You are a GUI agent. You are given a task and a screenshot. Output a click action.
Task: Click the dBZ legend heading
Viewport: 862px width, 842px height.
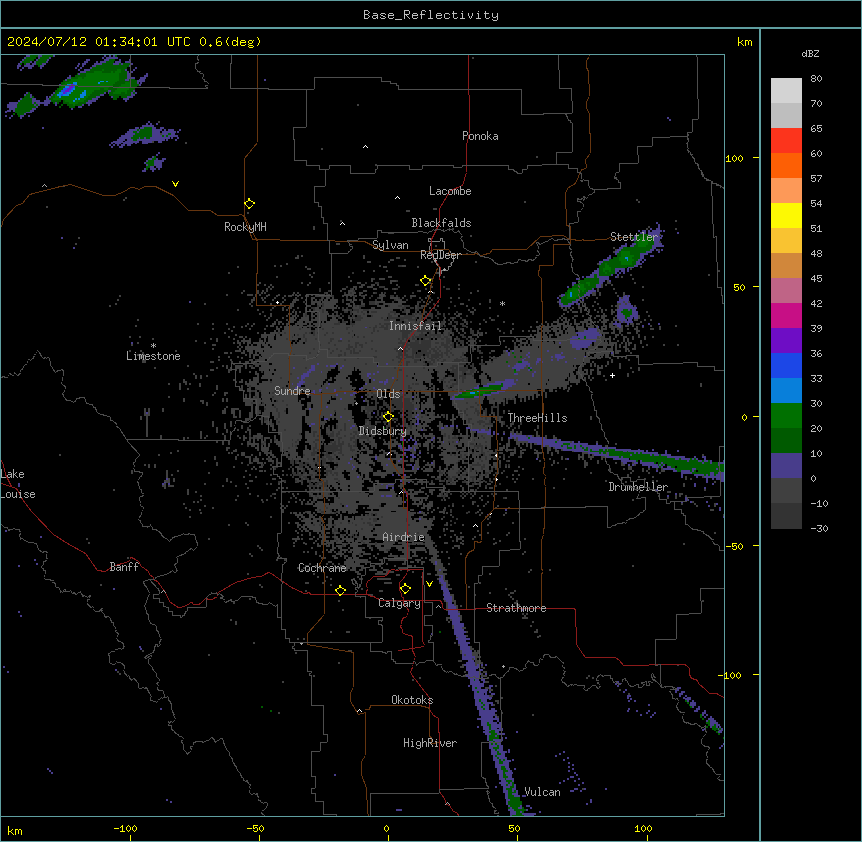(810, 53)
